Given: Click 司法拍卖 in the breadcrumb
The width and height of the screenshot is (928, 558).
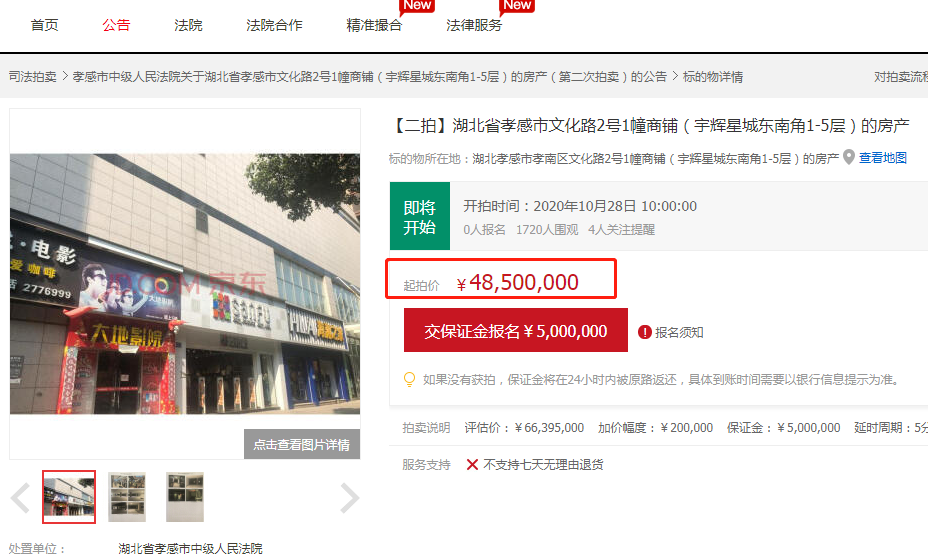Looking at the screenshot, I should pos(33,77).
